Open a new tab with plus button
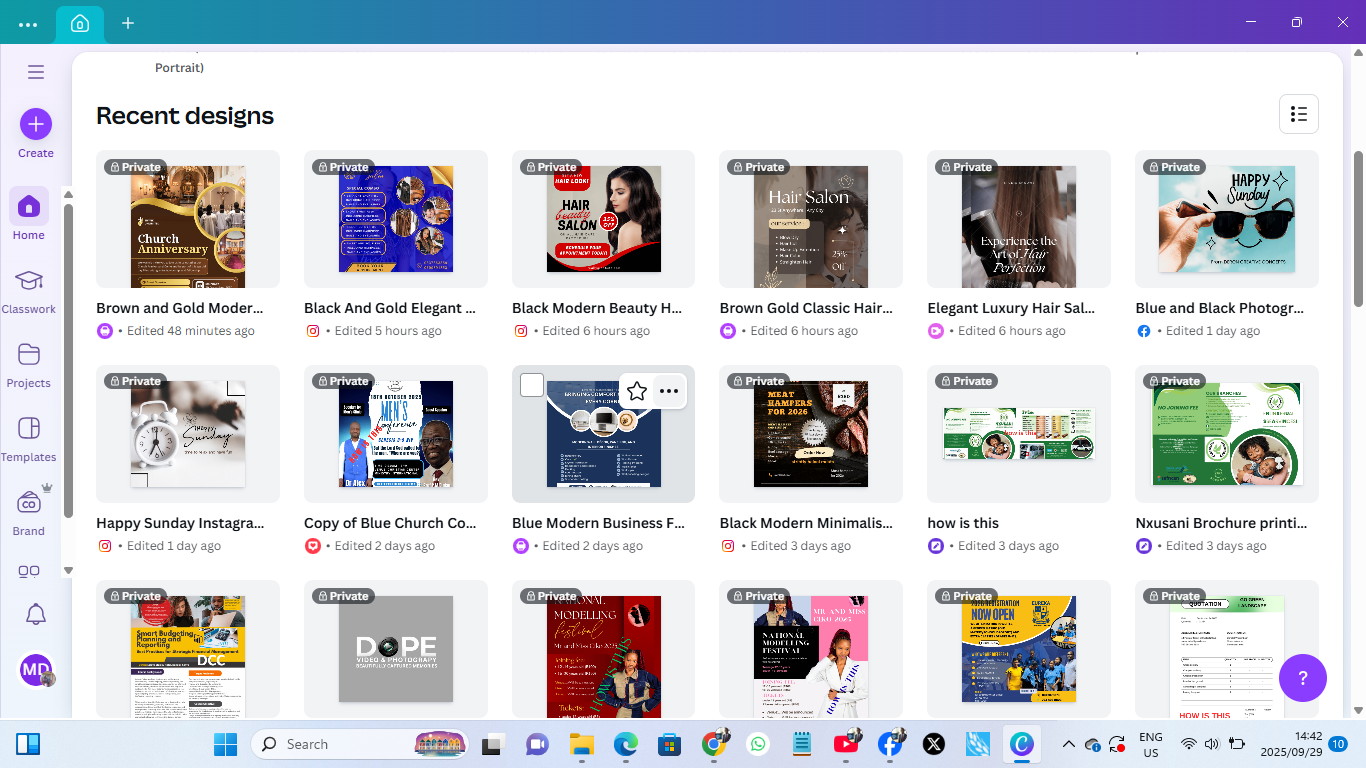The width and height of the screenshot is (1366, 768). (x=128, y=23)
